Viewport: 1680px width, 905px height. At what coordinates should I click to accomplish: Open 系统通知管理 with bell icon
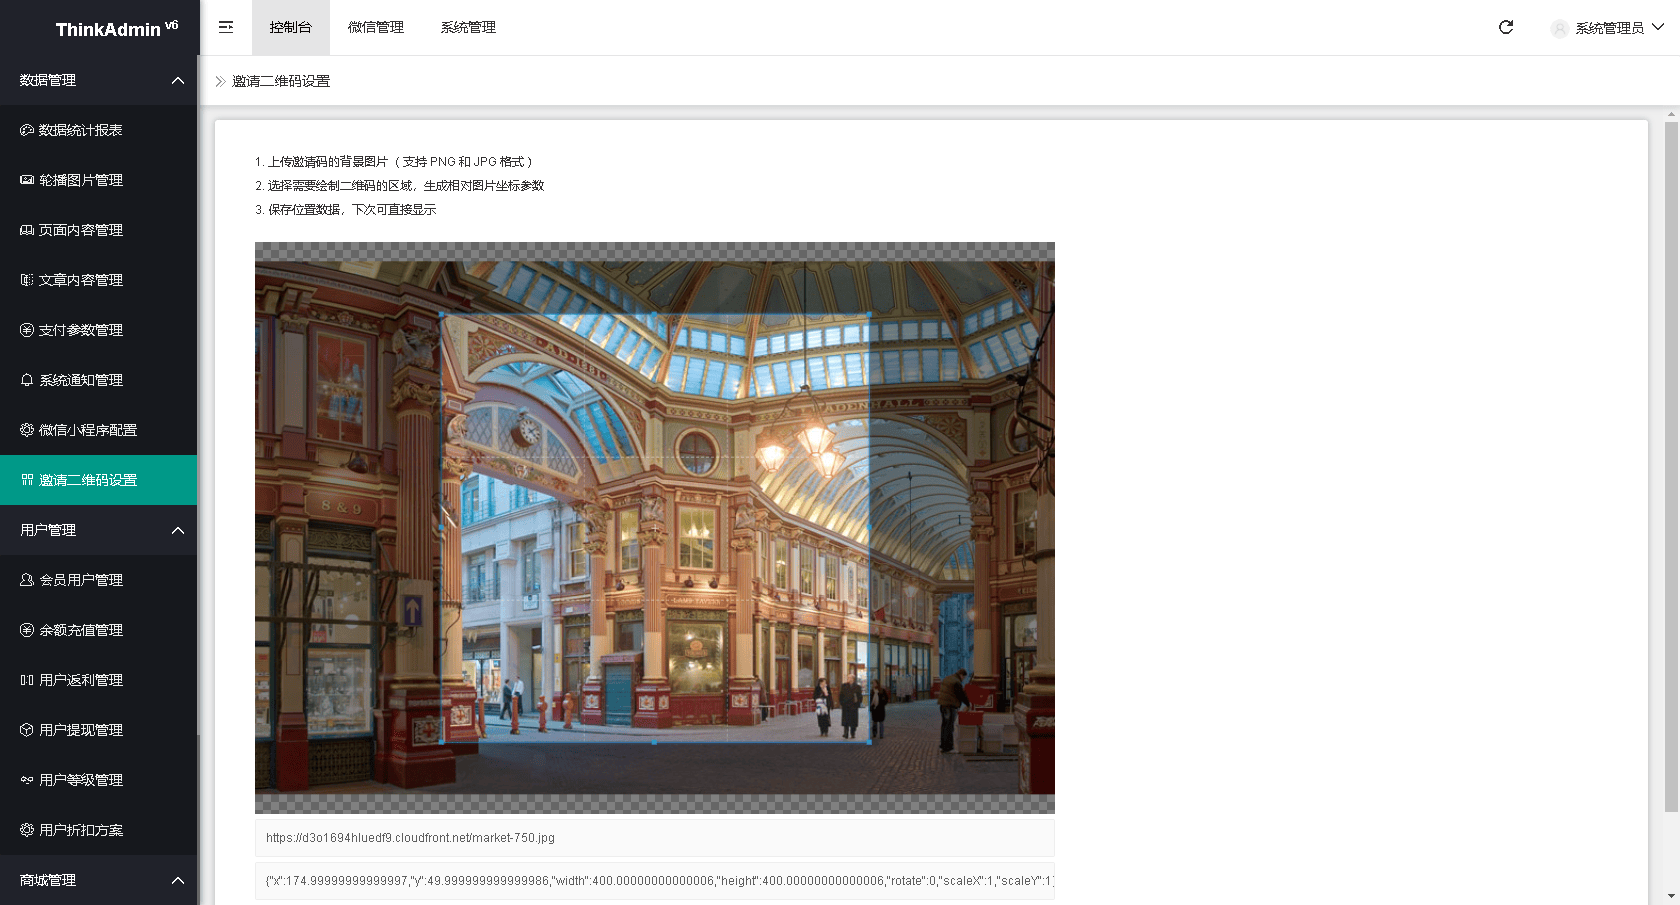click(80, 380)
